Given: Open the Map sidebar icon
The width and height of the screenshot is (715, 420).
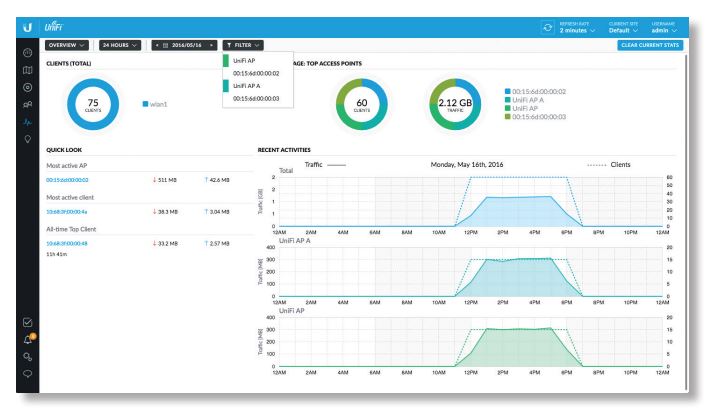Looking at the screenshot, I should (x=27, y=70).
